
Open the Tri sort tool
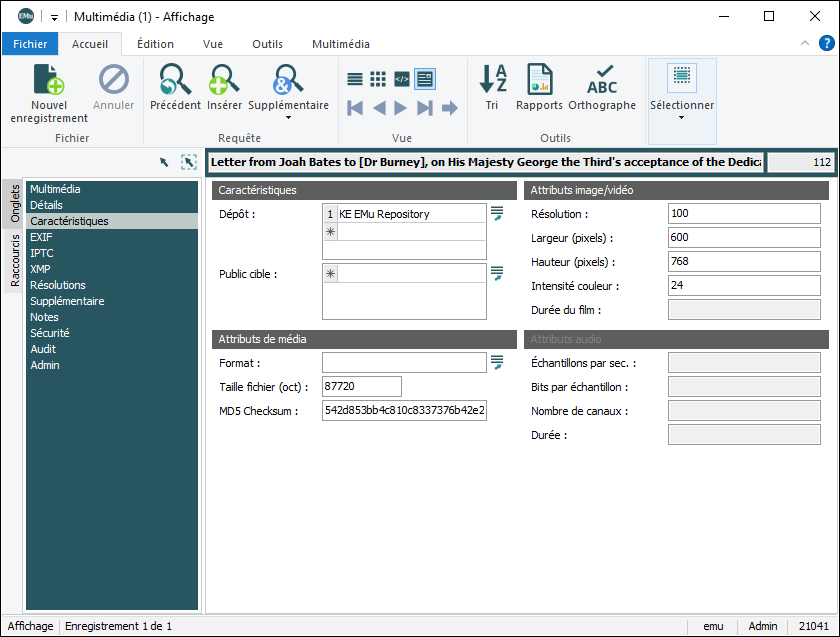pos(492,80)
